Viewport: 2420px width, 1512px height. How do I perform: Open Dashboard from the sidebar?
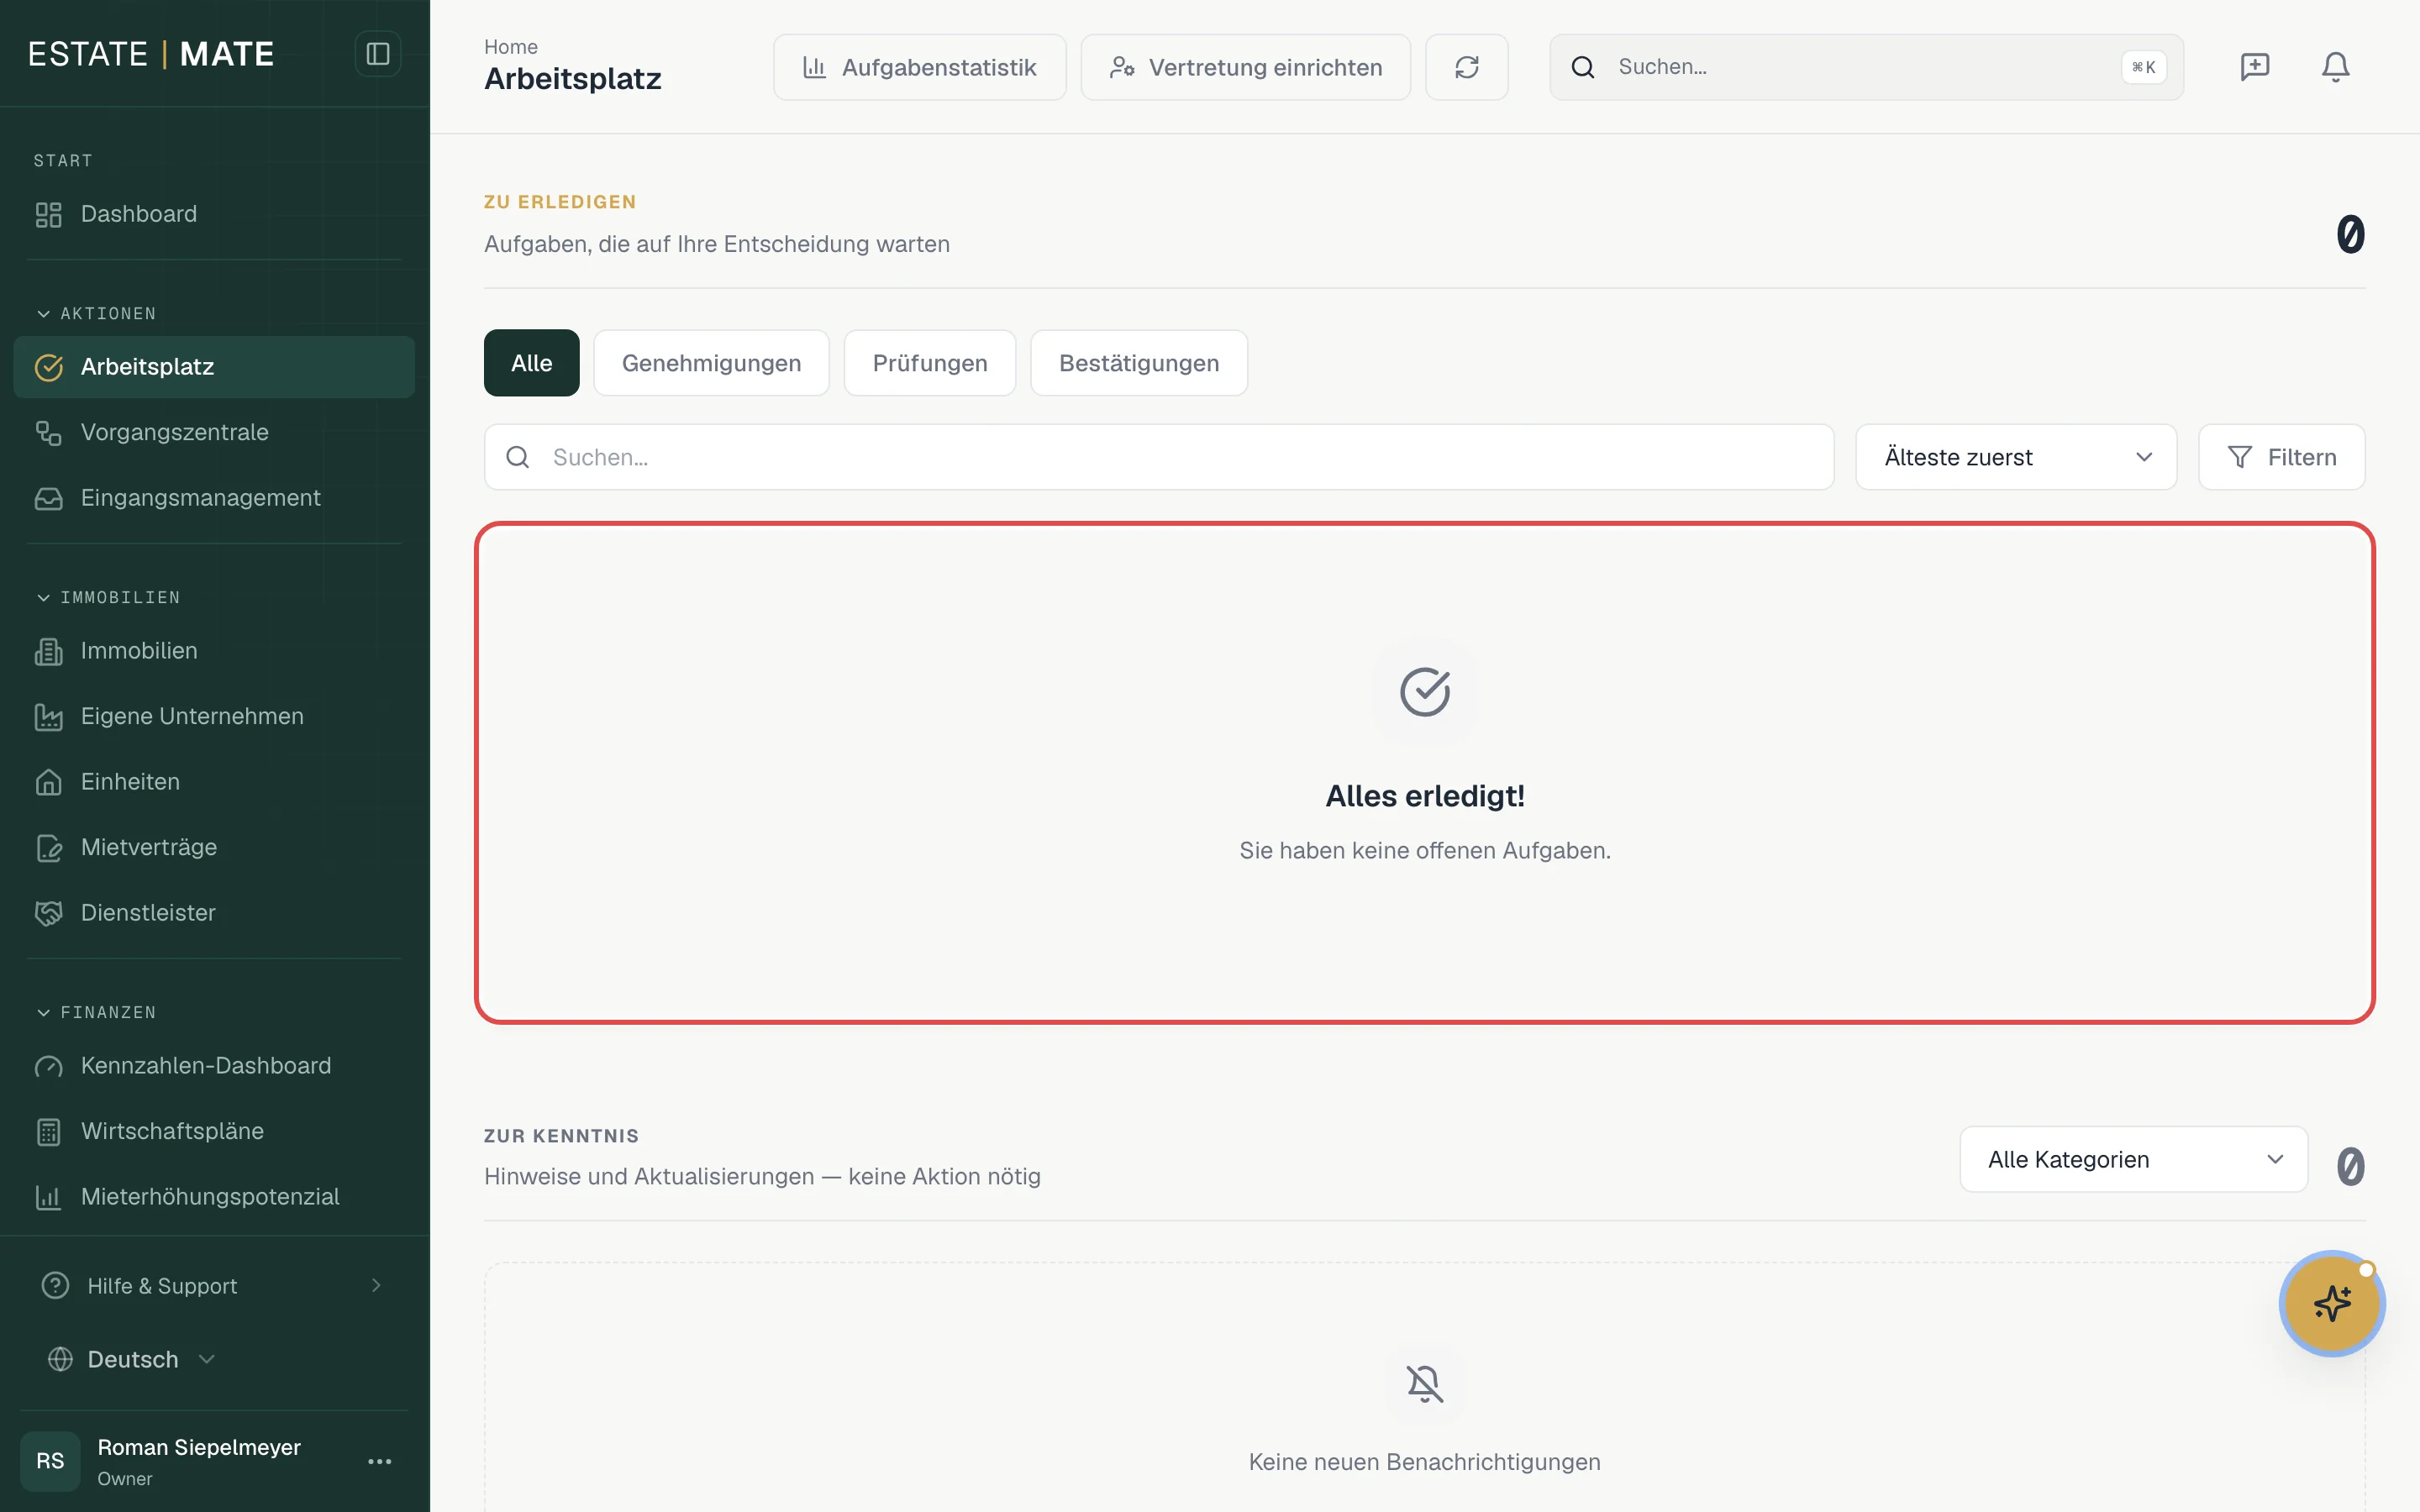[x=214, y=214]
